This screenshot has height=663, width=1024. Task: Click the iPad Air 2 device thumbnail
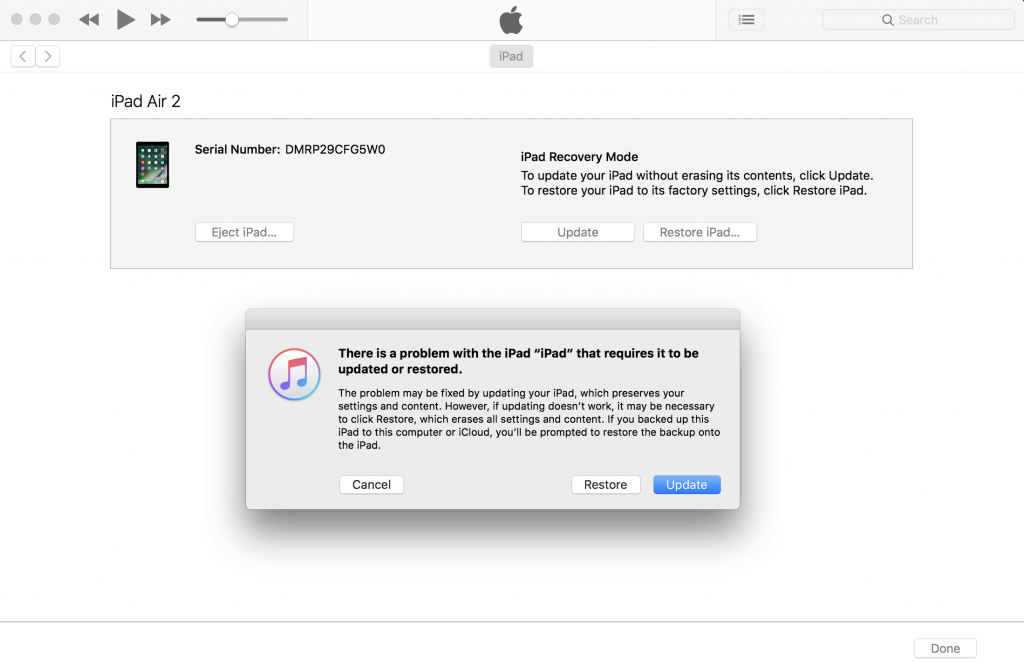pyautogui.click(x=152, y=165)
